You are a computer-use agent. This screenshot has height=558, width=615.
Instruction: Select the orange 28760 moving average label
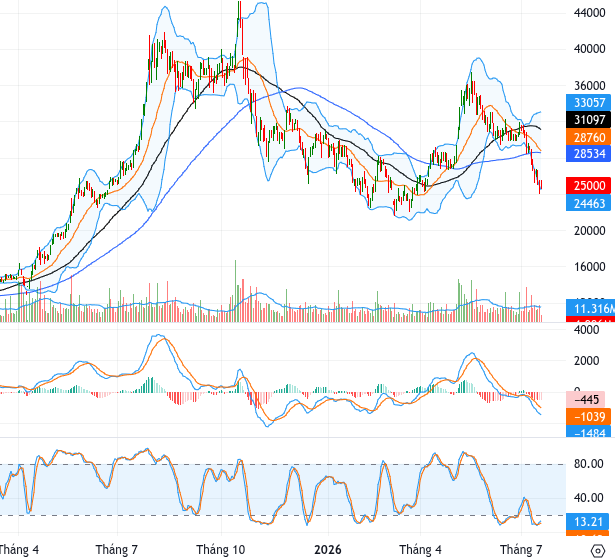point(588,138)
